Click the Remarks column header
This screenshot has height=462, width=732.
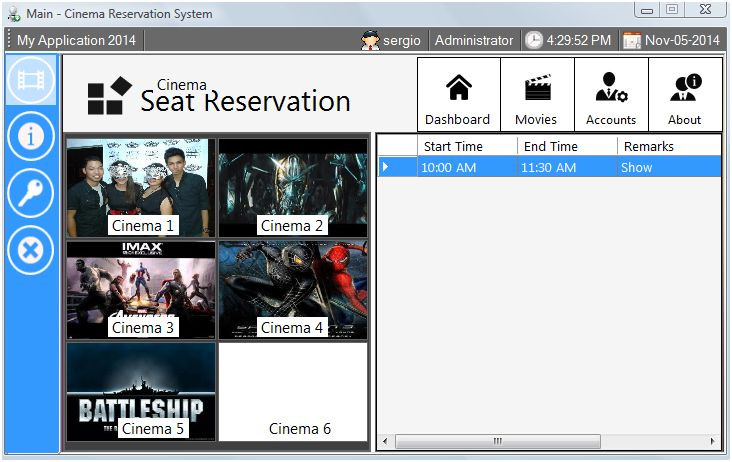pyautogui.click(x=669, y=147)
